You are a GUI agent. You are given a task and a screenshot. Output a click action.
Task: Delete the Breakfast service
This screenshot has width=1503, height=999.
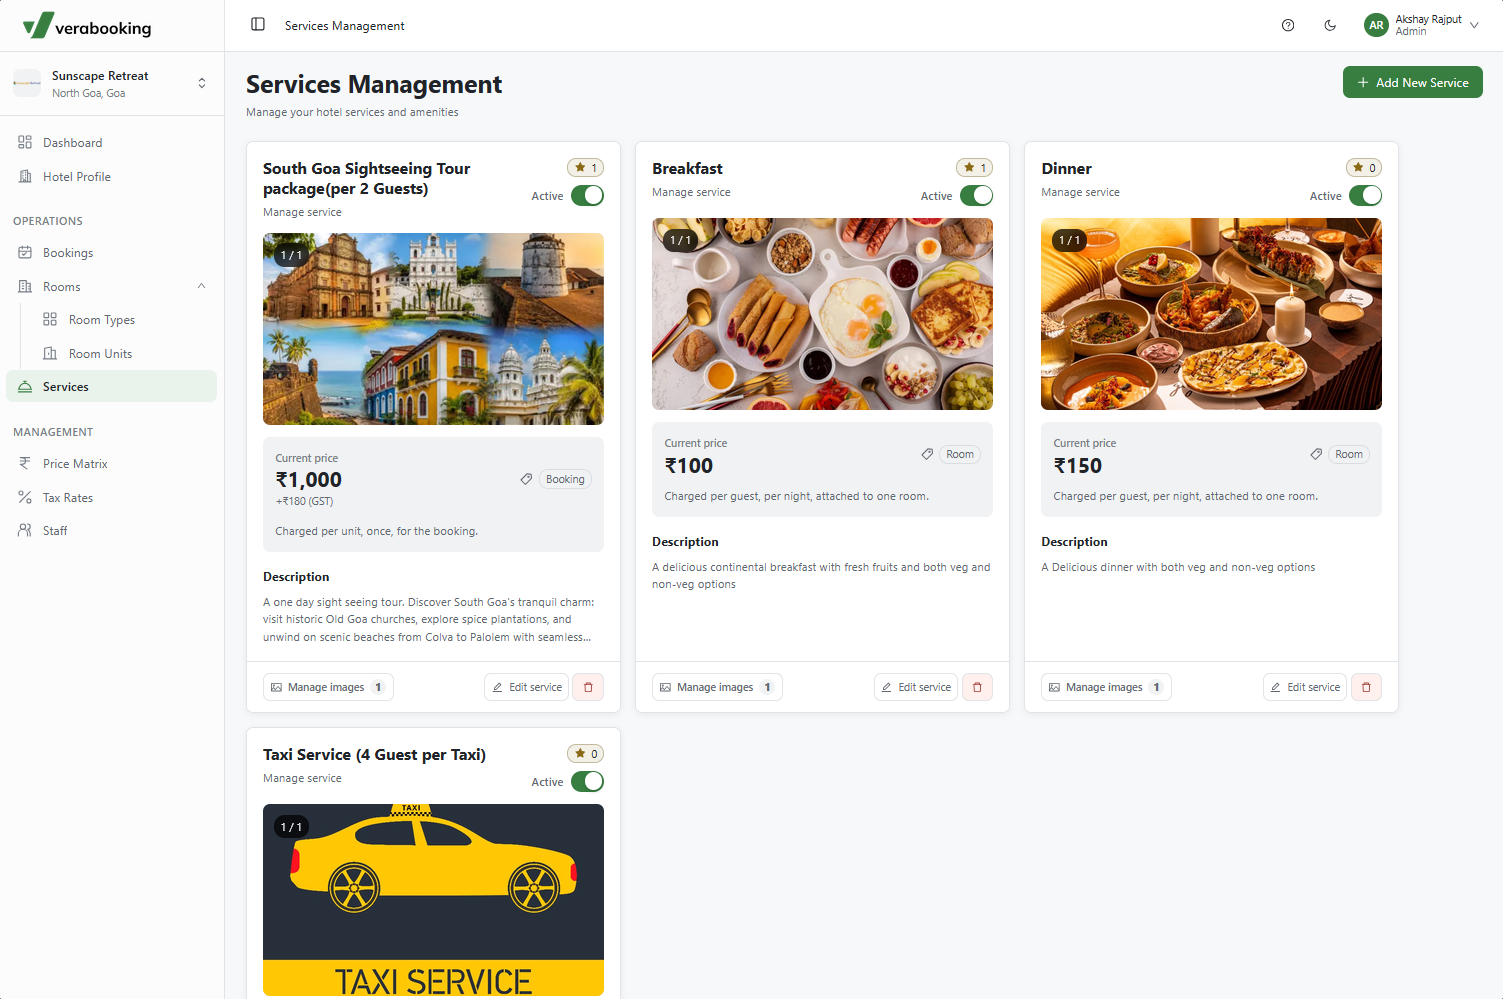click(x=977, y=687)
